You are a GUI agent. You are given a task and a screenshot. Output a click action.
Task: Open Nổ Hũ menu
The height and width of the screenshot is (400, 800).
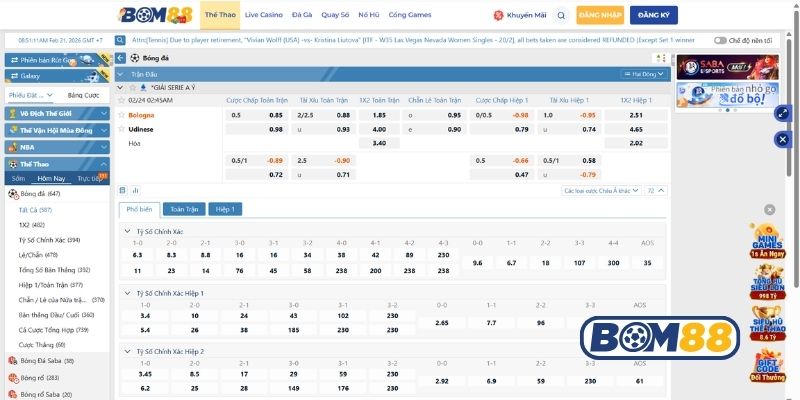click(x=368, y=15)
